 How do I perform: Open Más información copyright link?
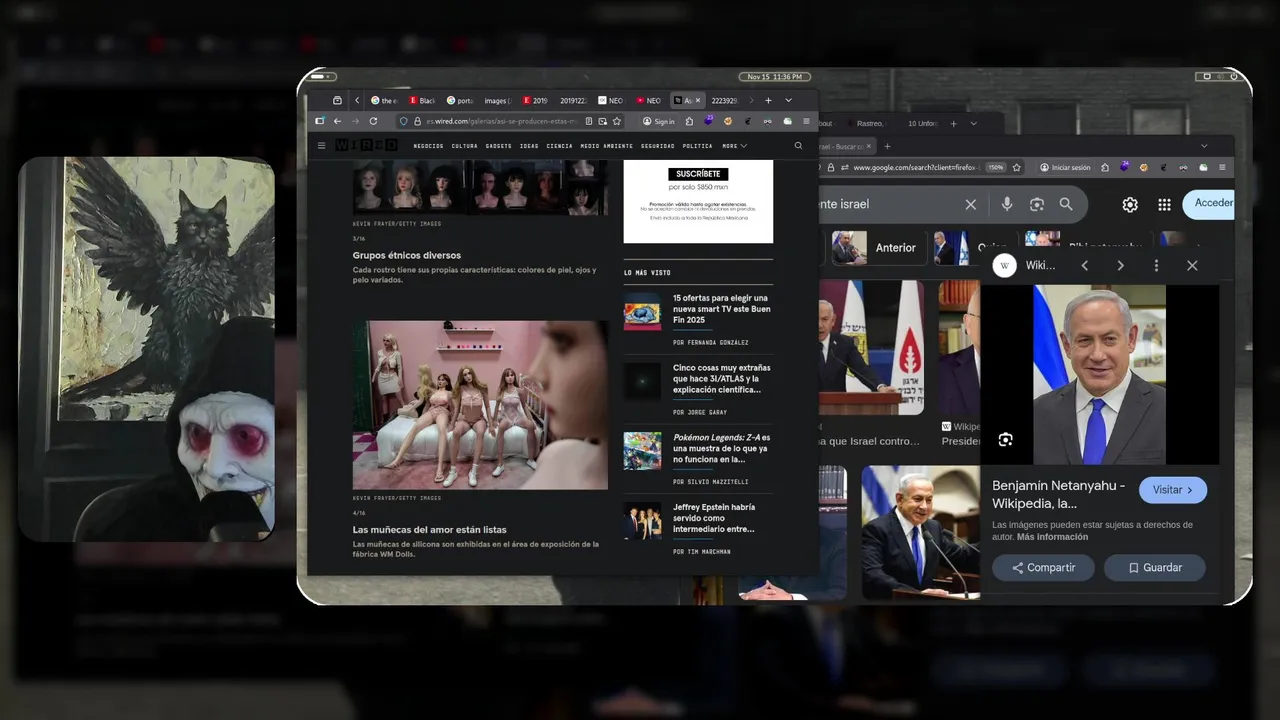coord(1052,537)
